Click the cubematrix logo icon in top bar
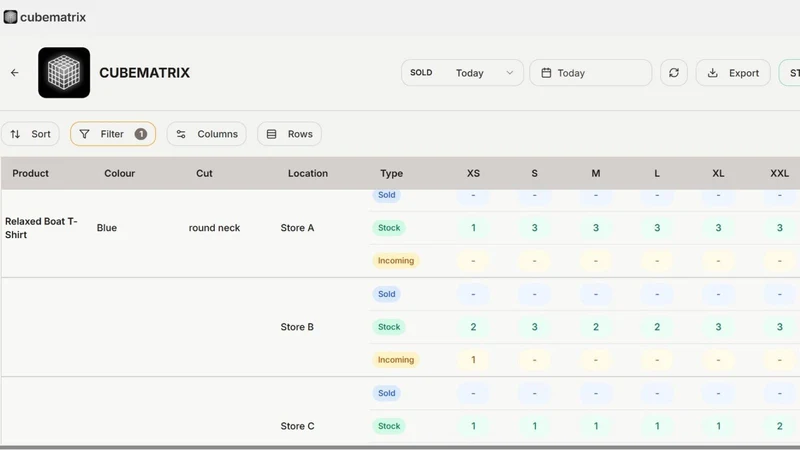 pyautogui.click(x=10, y=17)
